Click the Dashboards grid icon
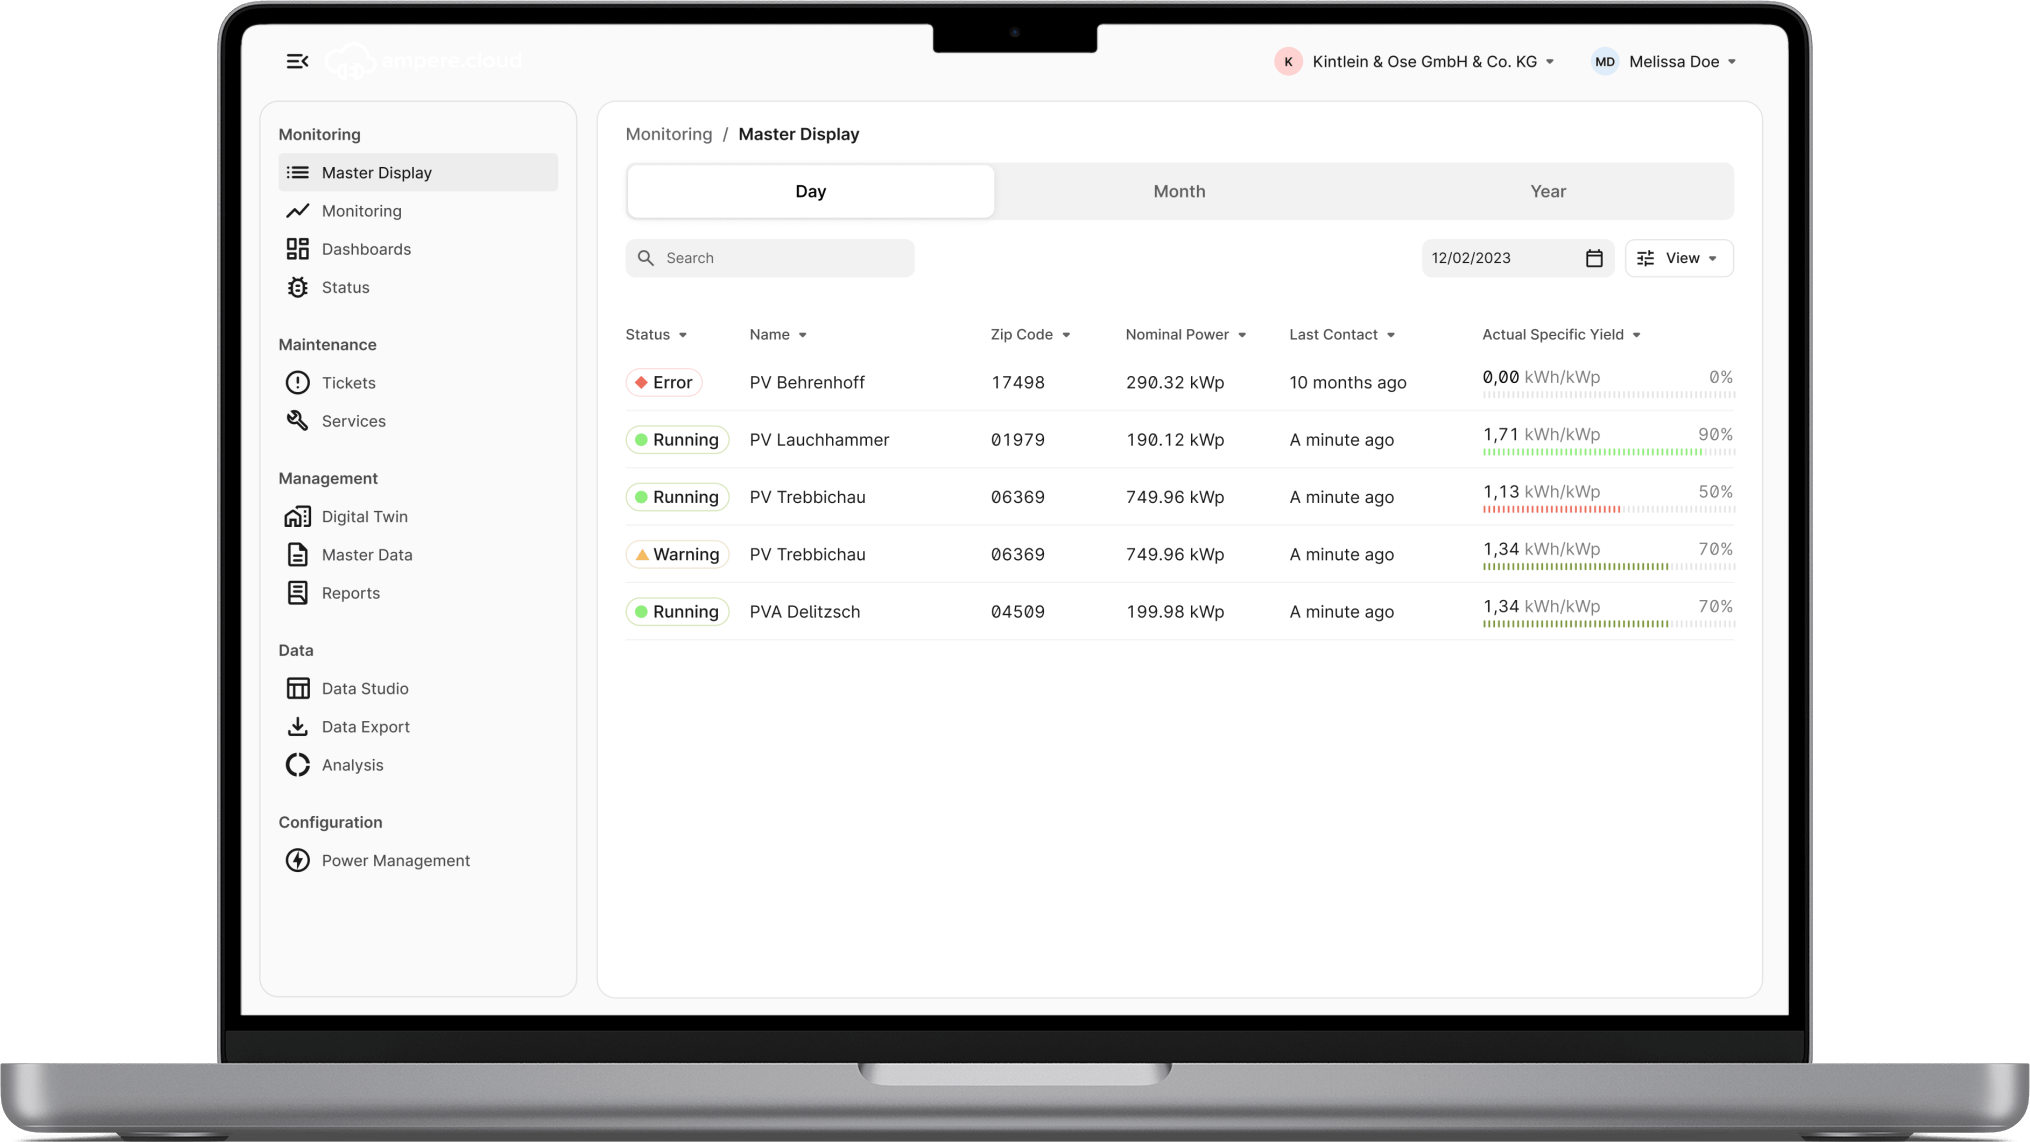This screenshot has width=2030, height=1142. pos(297,249)
